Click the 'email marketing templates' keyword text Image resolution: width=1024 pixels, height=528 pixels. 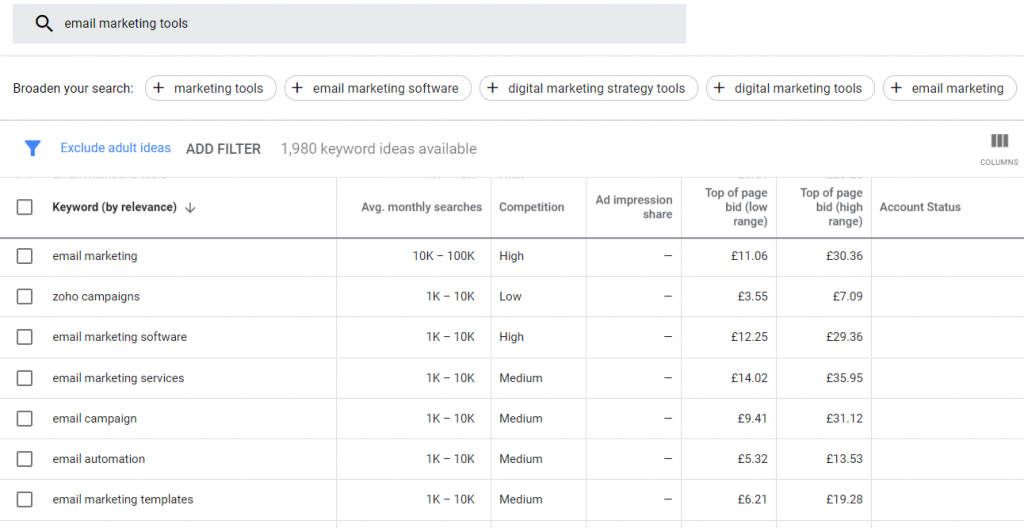click(123, 500)
